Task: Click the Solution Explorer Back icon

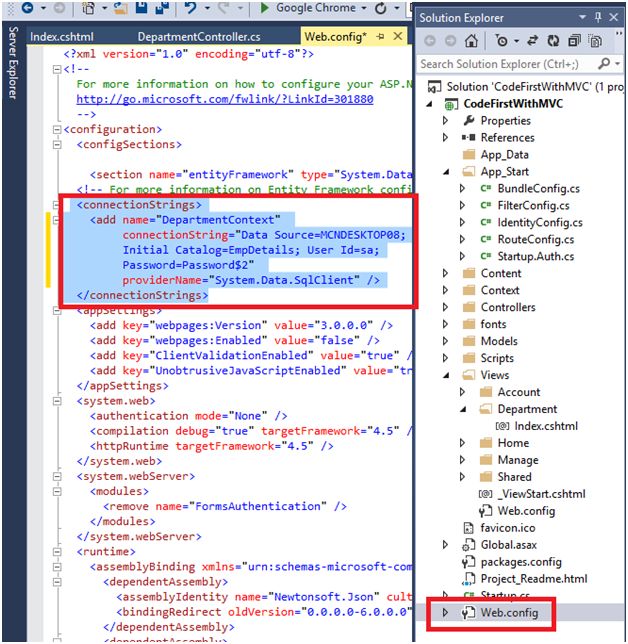Action: coord(430,41)
